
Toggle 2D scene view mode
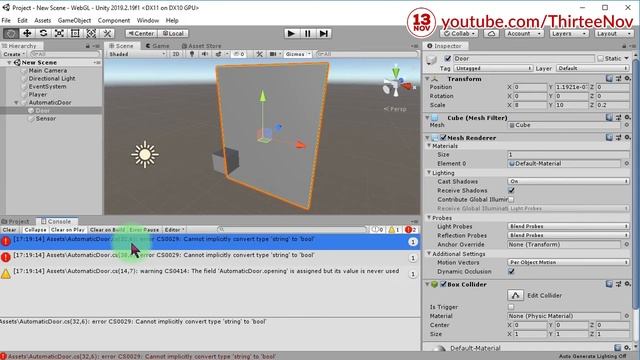click(x=176, y=54)
